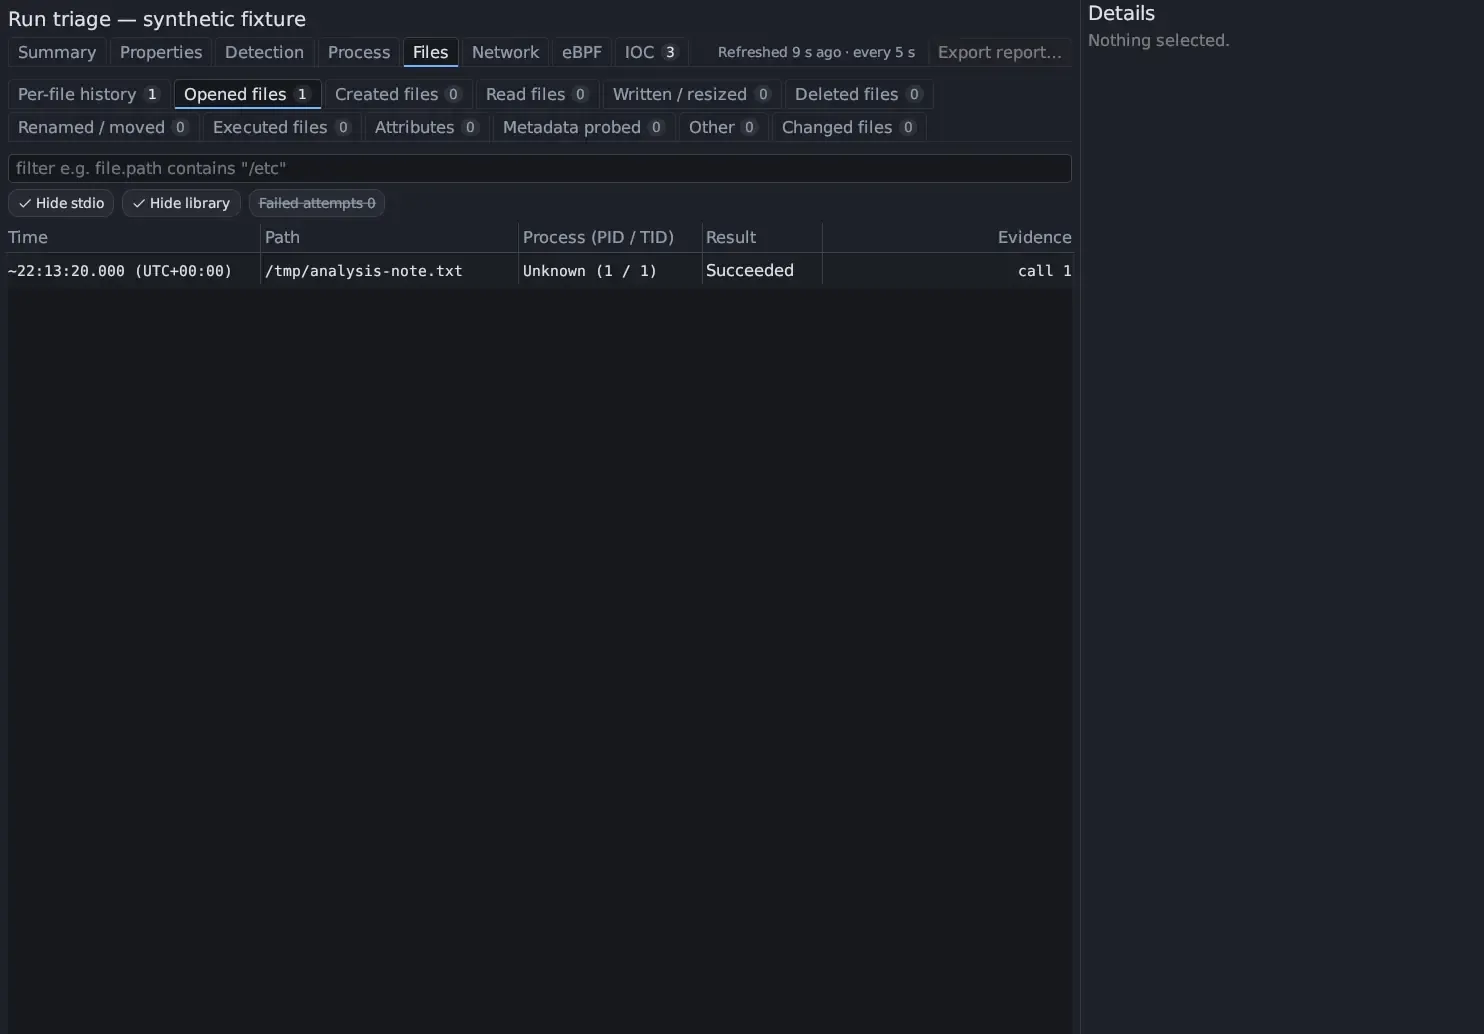Viewport: 1484px width, 1034px height.
Task: Switch to the Properties tab
Action: tap(161, 53)
